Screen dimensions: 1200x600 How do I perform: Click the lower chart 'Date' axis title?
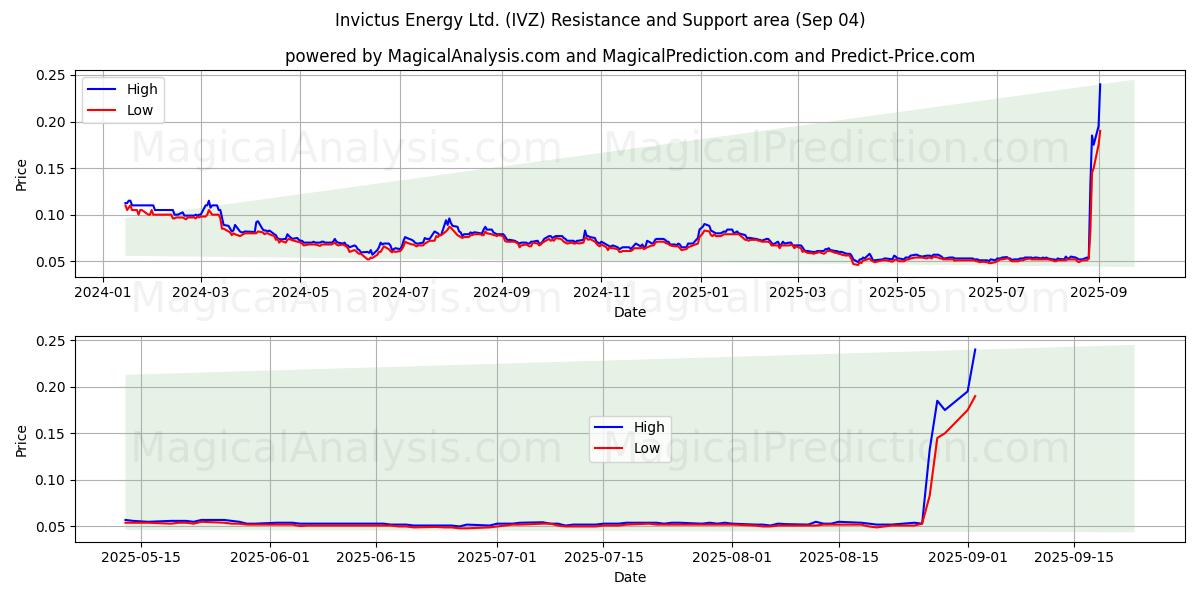630,577
